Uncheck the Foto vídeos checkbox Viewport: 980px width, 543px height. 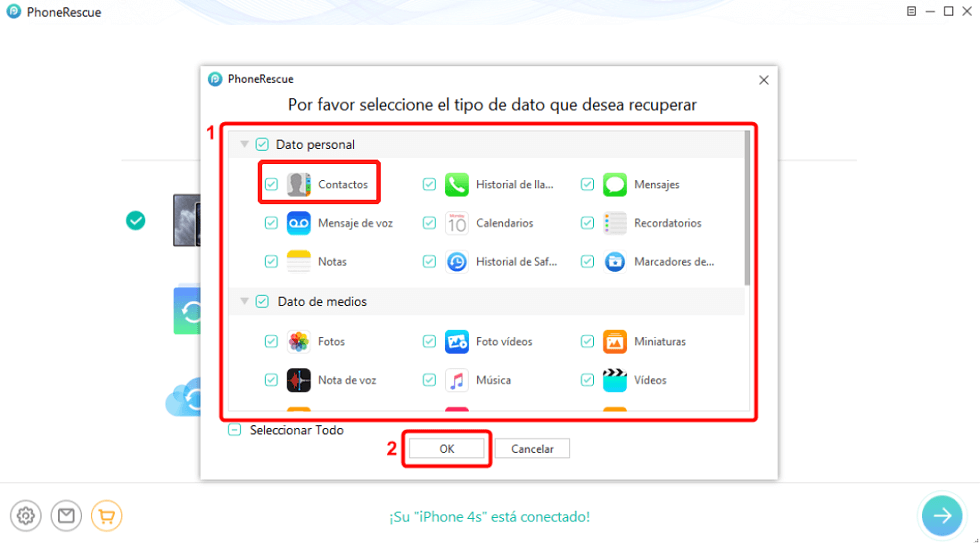tap(429, 342)
